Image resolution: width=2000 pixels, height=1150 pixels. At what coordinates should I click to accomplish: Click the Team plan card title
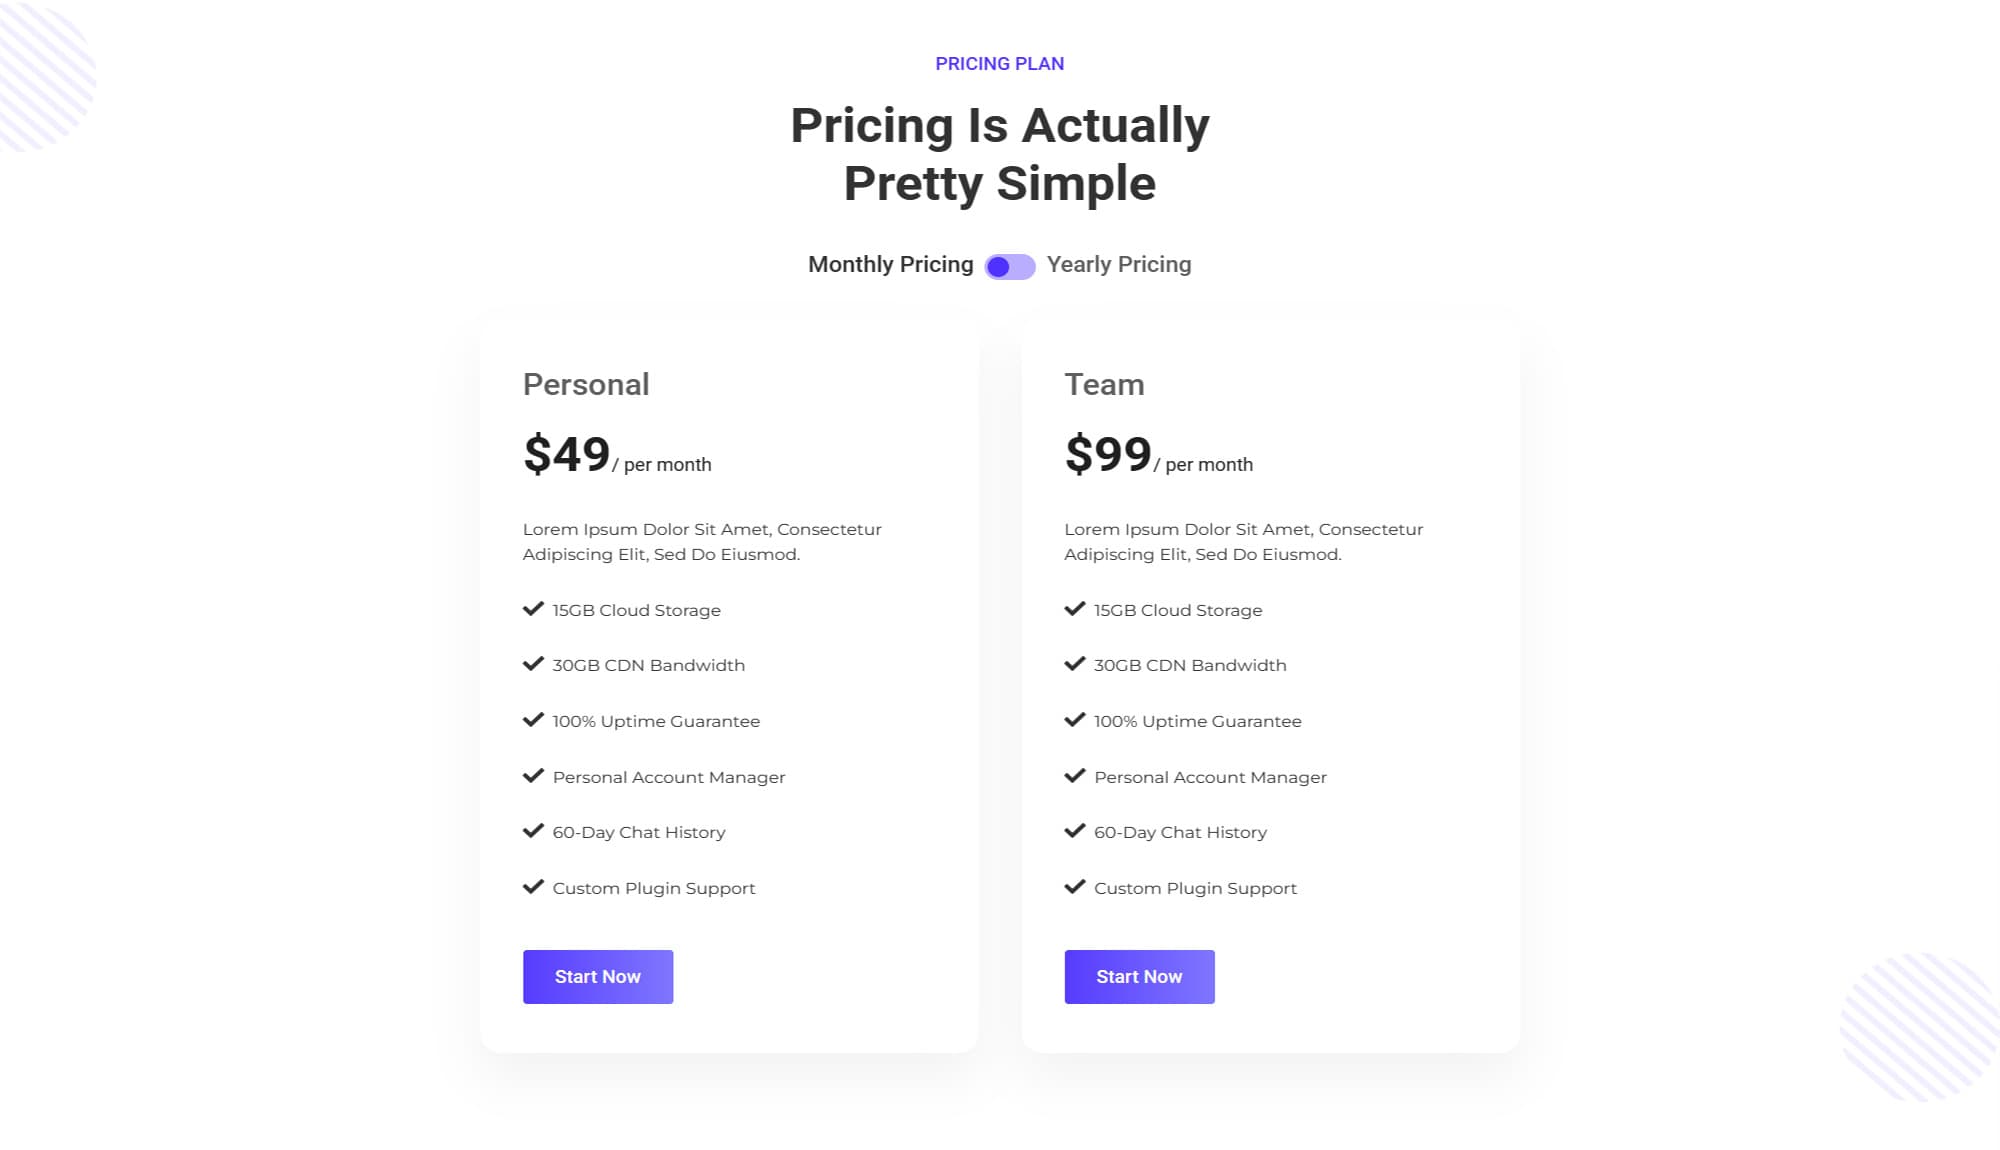[1105, 384]
